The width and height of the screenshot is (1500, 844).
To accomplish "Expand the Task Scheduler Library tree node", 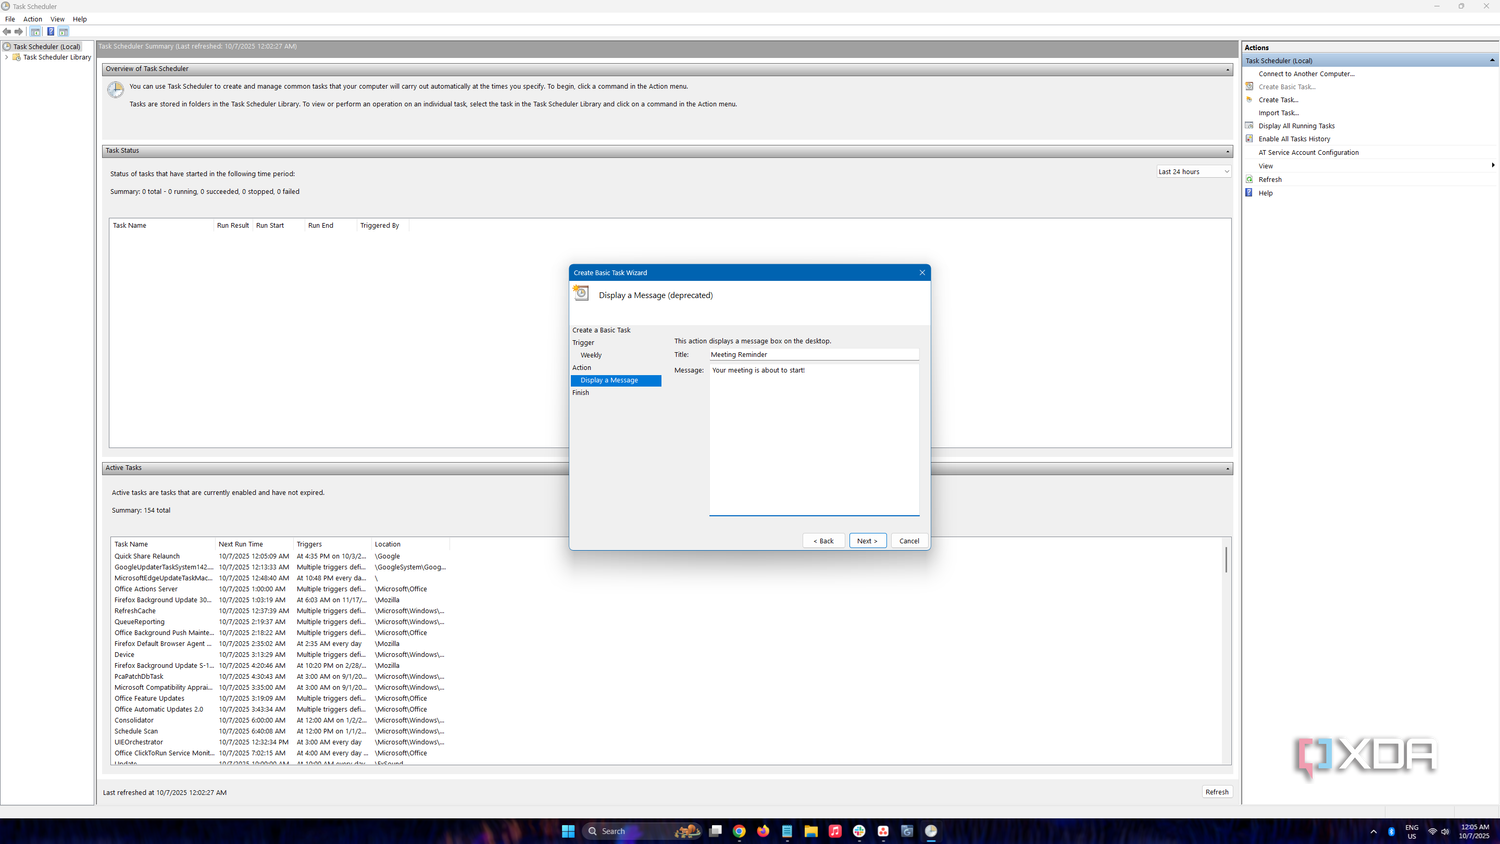I will click(x=7, y=57).
